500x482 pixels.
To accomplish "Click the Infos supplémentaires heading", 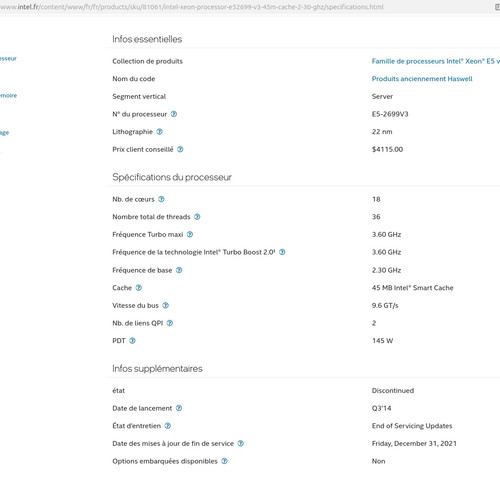I will click(x=157, y=369).
